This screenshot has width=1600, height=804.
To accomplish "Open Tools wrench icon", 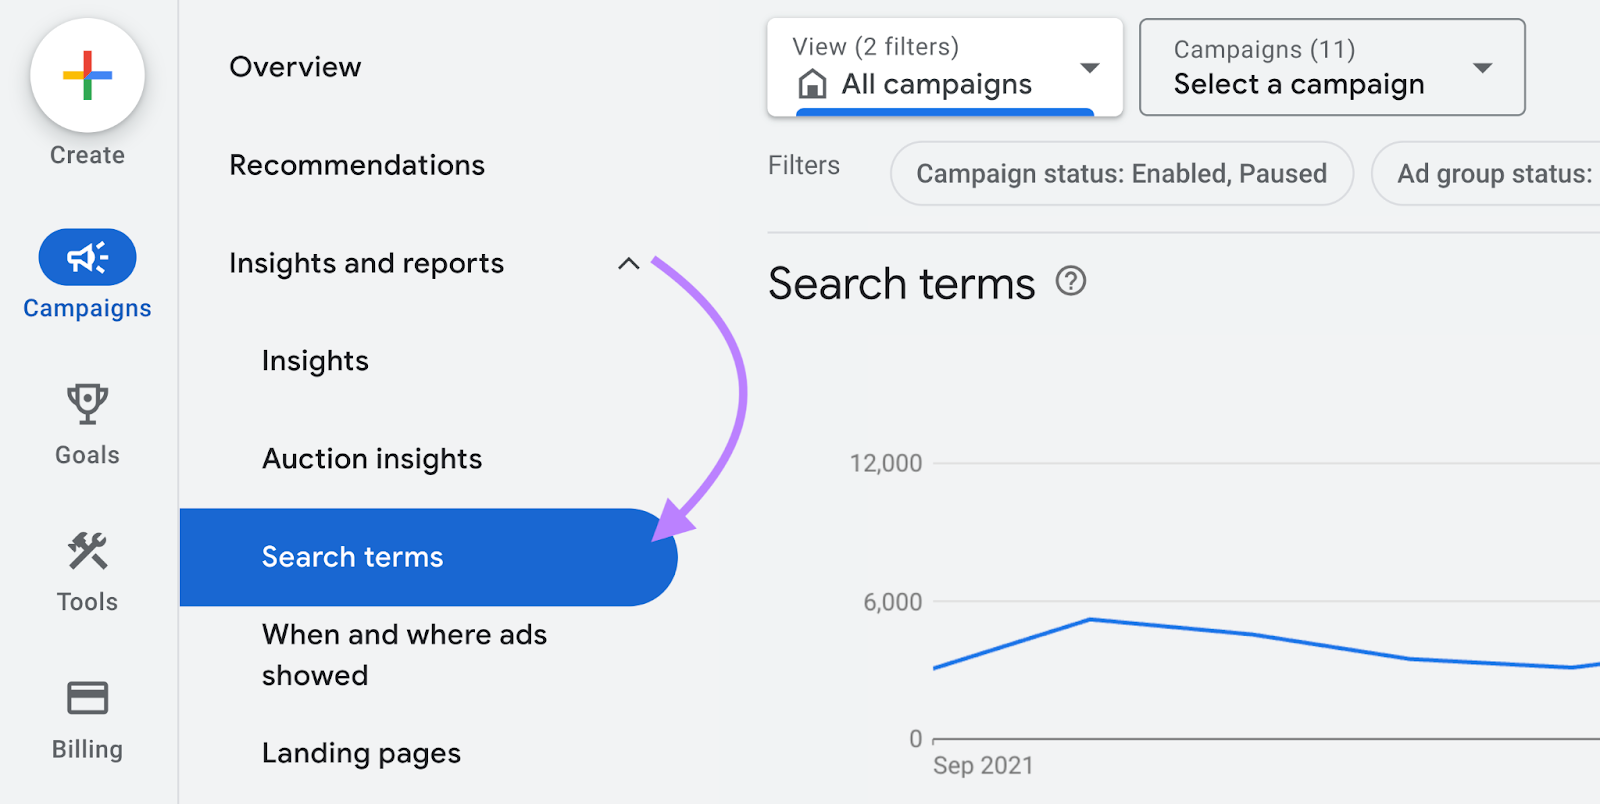I will point(87,550).
